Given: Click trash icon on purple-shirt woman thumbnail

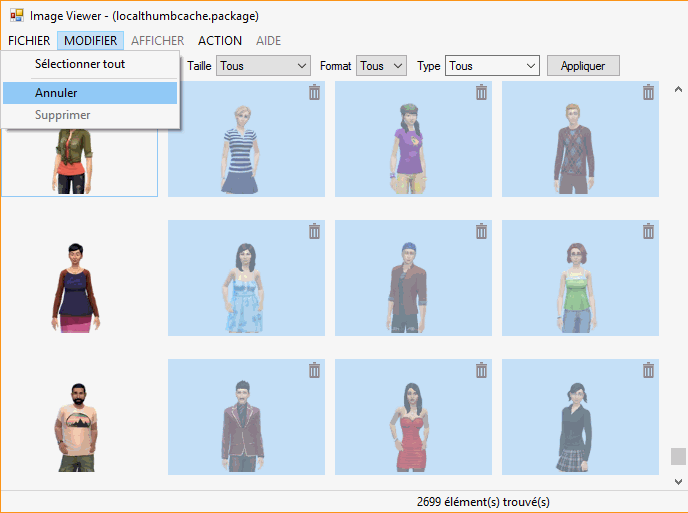Looking at the screenshot, I should point(481,92).
